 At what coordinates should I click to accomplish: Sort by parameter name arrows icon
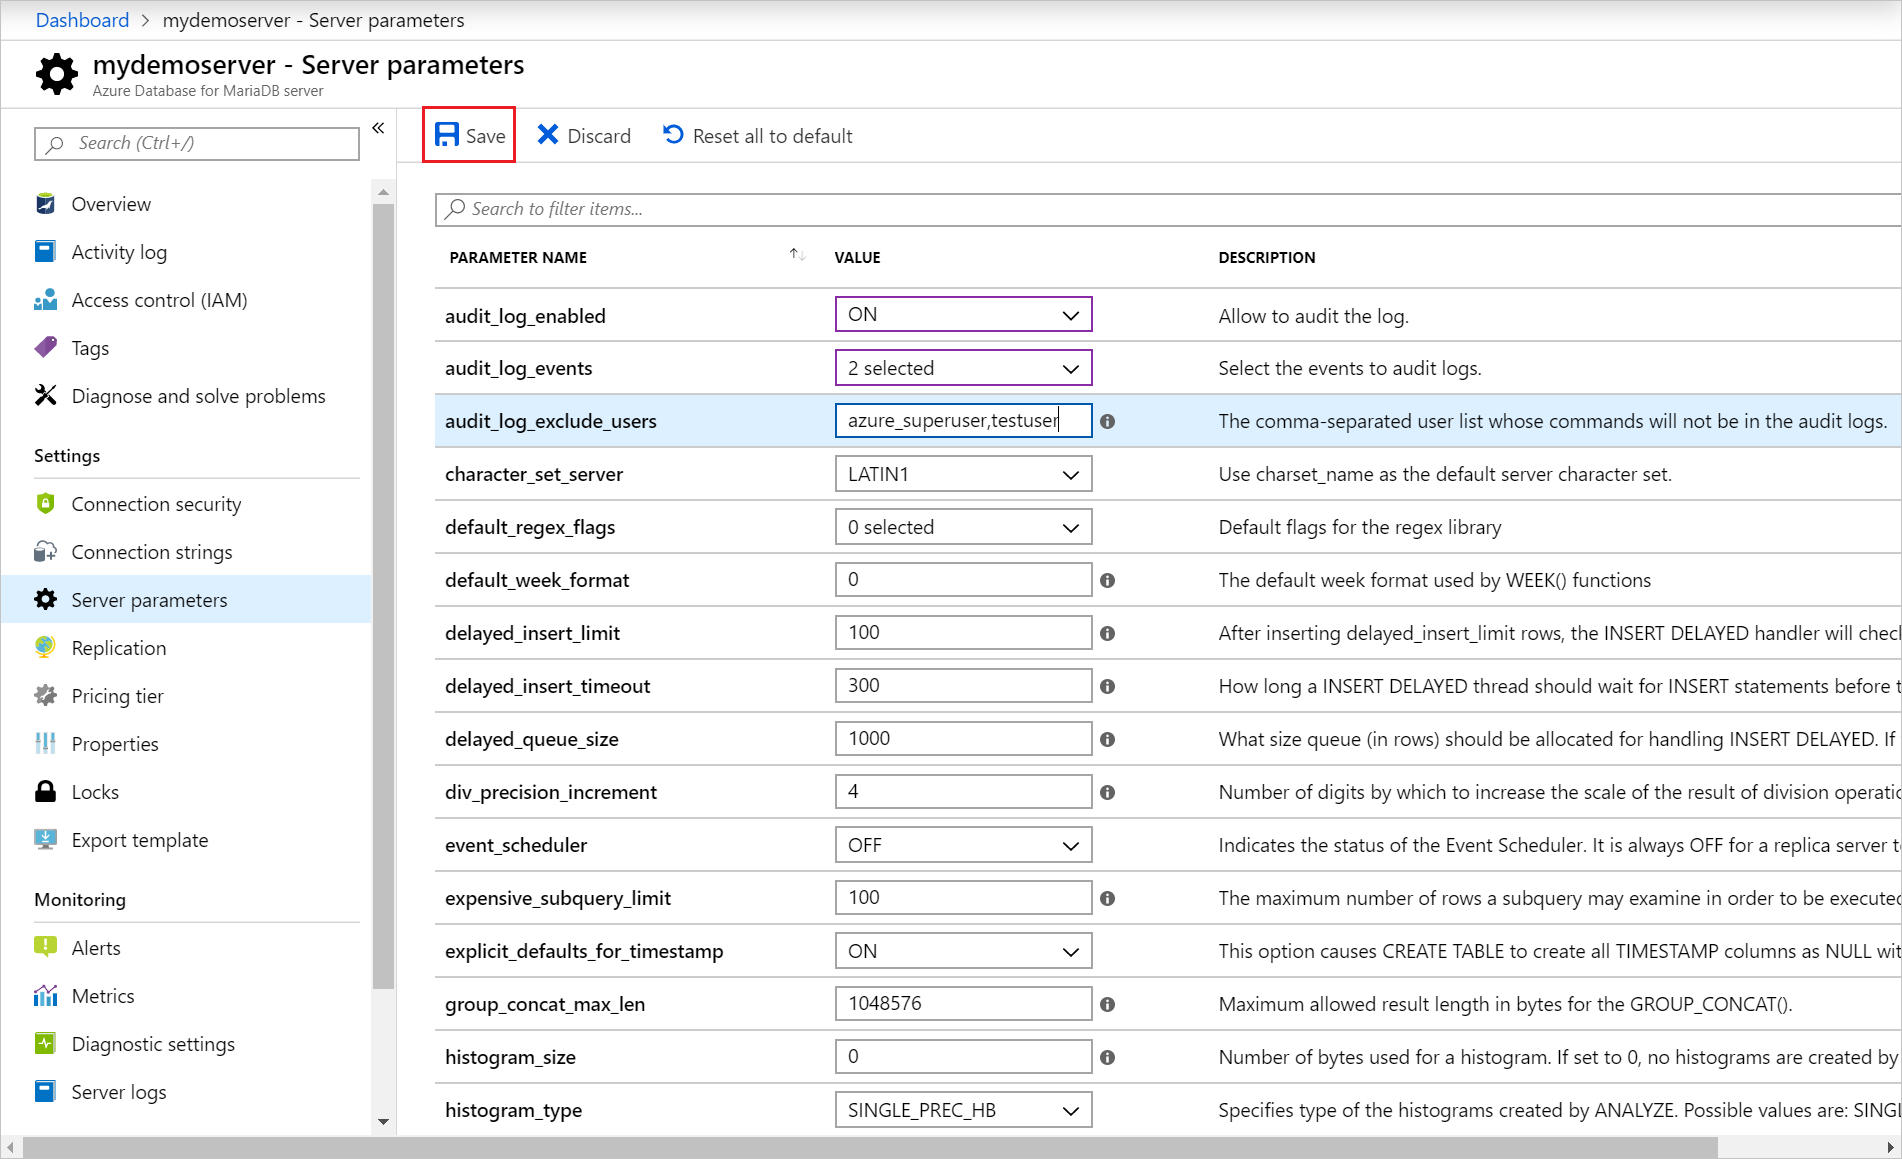(797, 255)
